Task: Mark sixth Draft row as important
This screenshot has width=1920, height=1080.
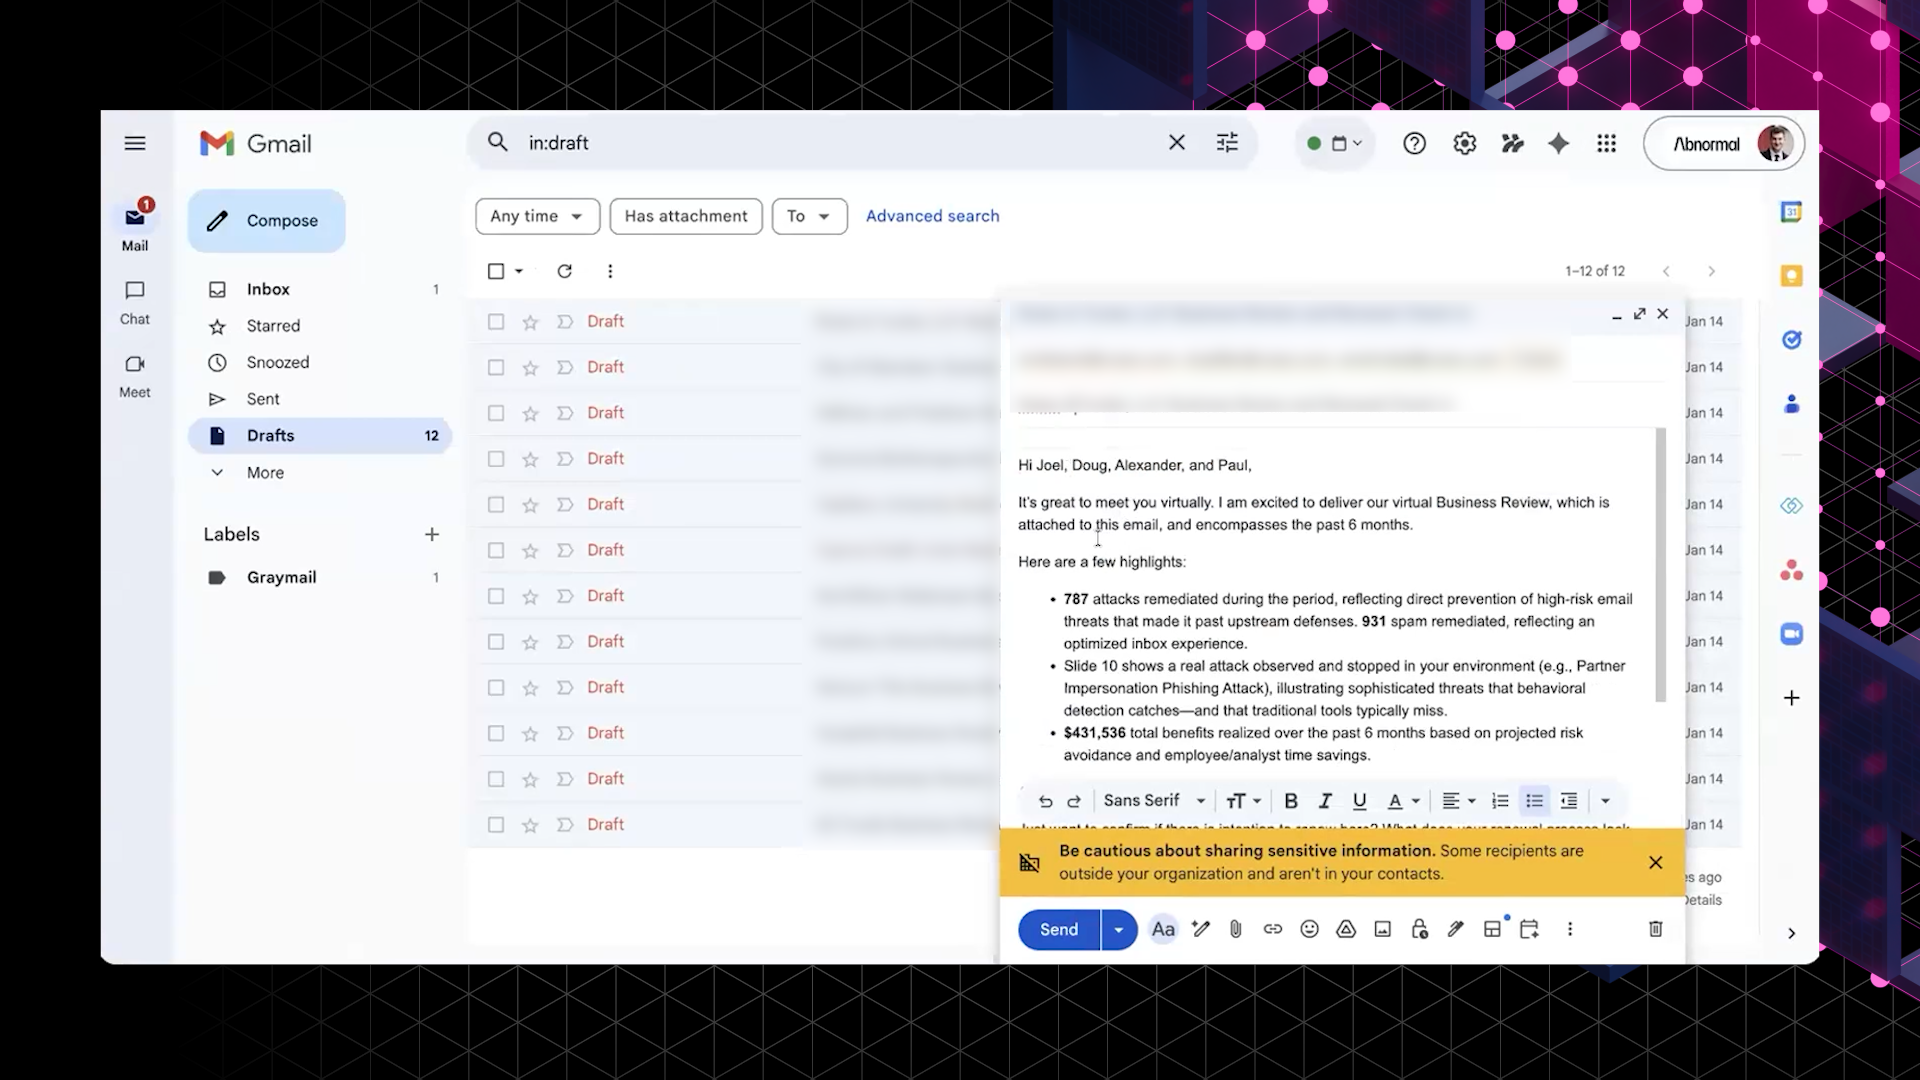Action: [x=565, y=550]
